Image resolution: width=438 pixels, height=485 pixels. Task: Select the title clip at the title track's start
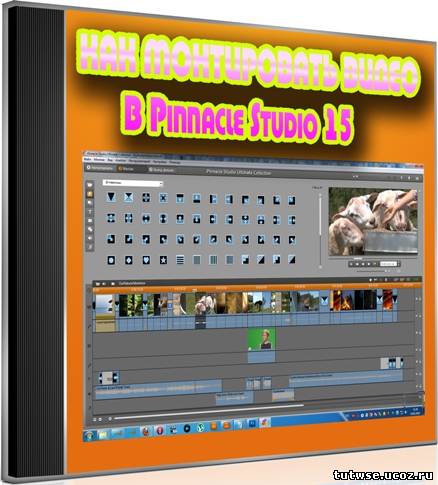click(109, 378)
